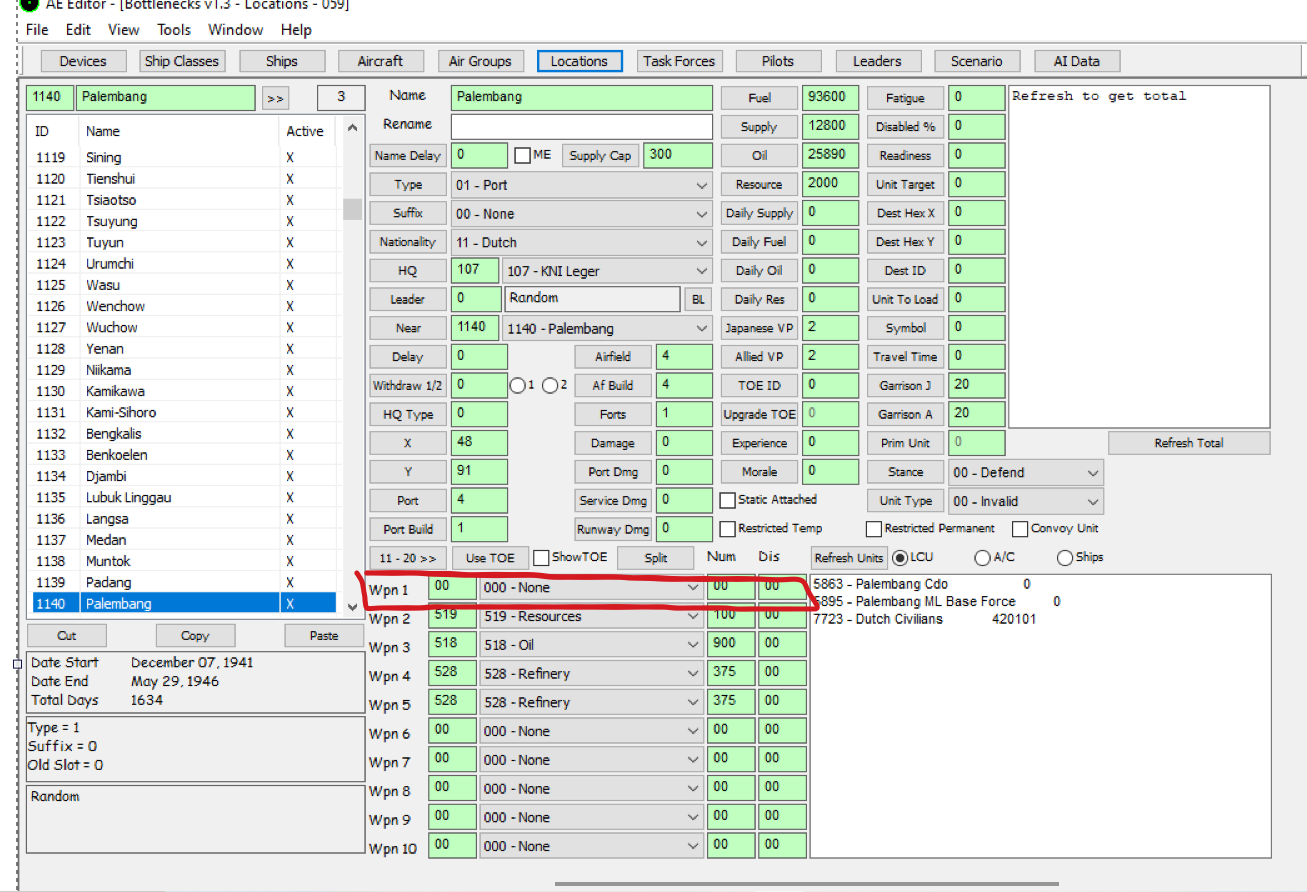Click the >> next location button
Screen dimensions: 1307x892
[274, 98]
